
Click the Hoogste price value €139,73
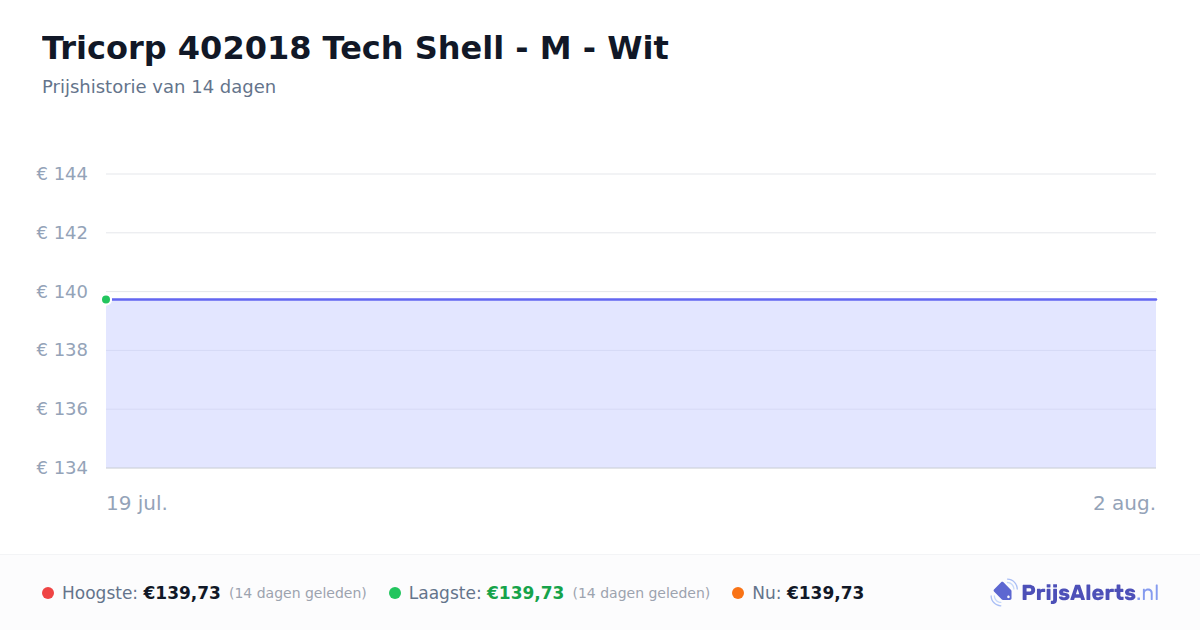click(x=182, y=593)
